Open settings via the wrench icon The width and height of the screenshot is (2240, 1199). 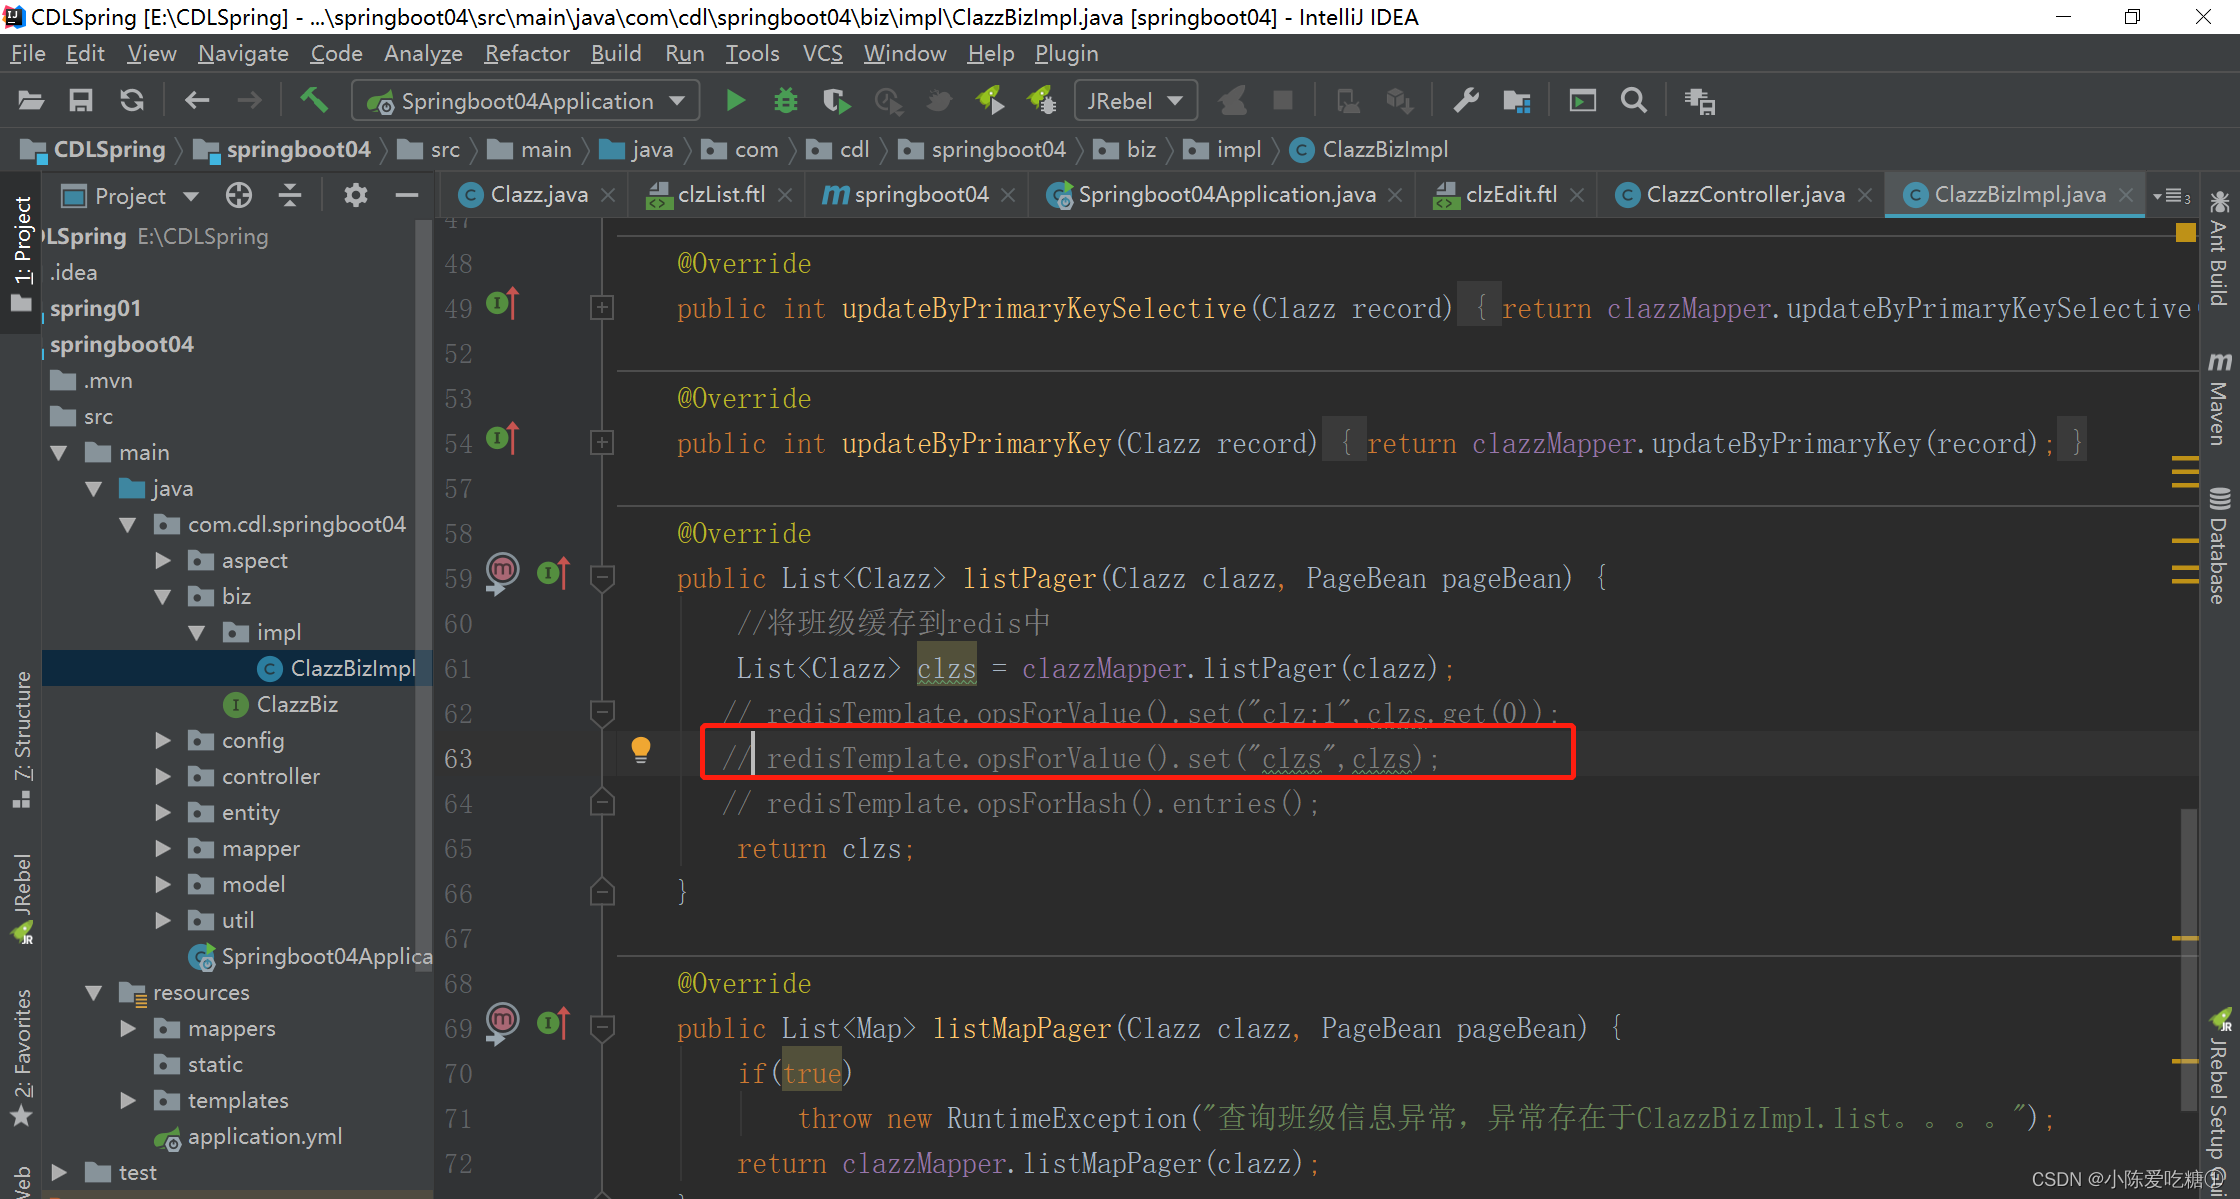[1465, 101]
